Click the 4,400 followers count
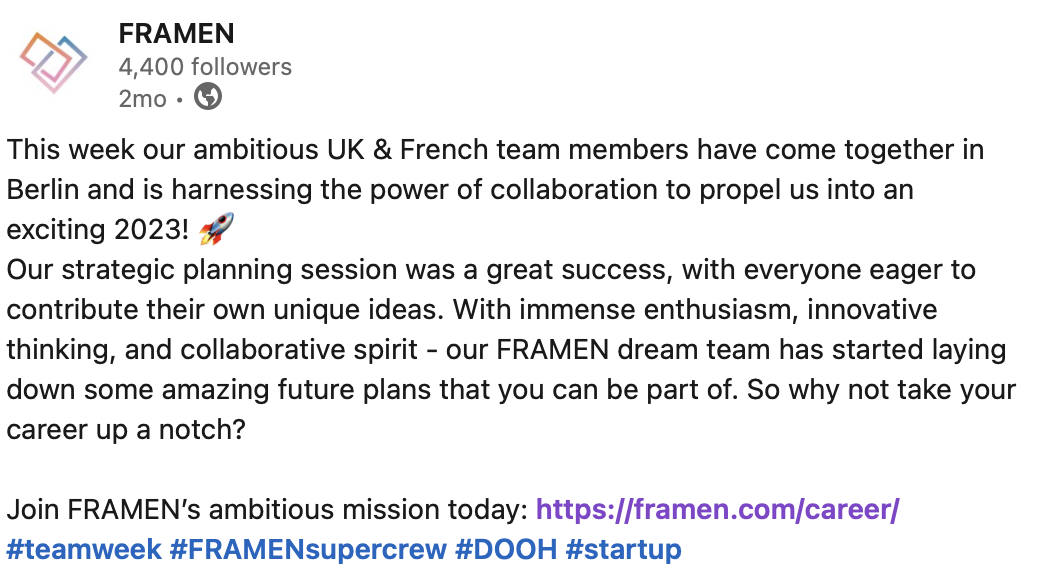The width and height of the screenshot is (1042, 570). tap(205, 67)
